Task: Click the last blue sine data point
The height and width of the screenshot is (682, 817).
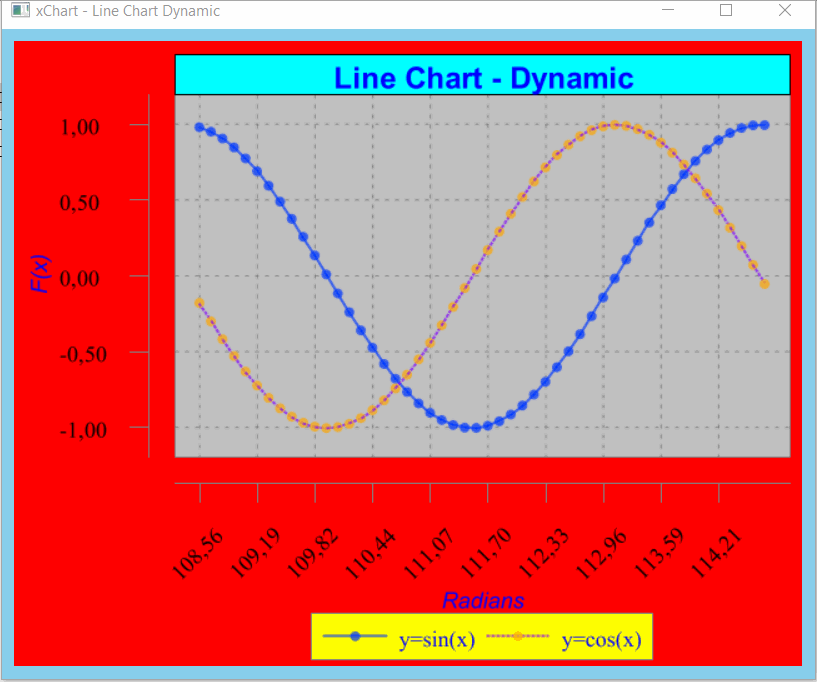Action: coord(762,126)
